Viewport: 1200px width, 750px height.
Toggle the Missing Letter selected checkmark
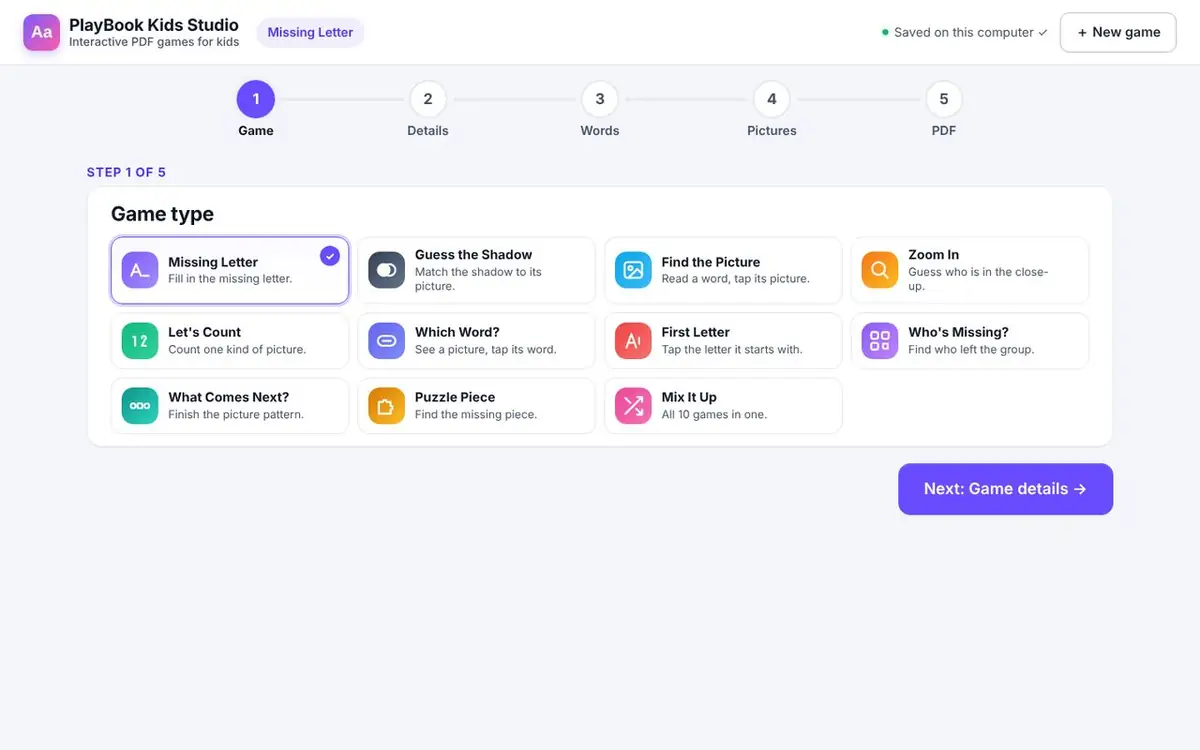pos(330,256)
